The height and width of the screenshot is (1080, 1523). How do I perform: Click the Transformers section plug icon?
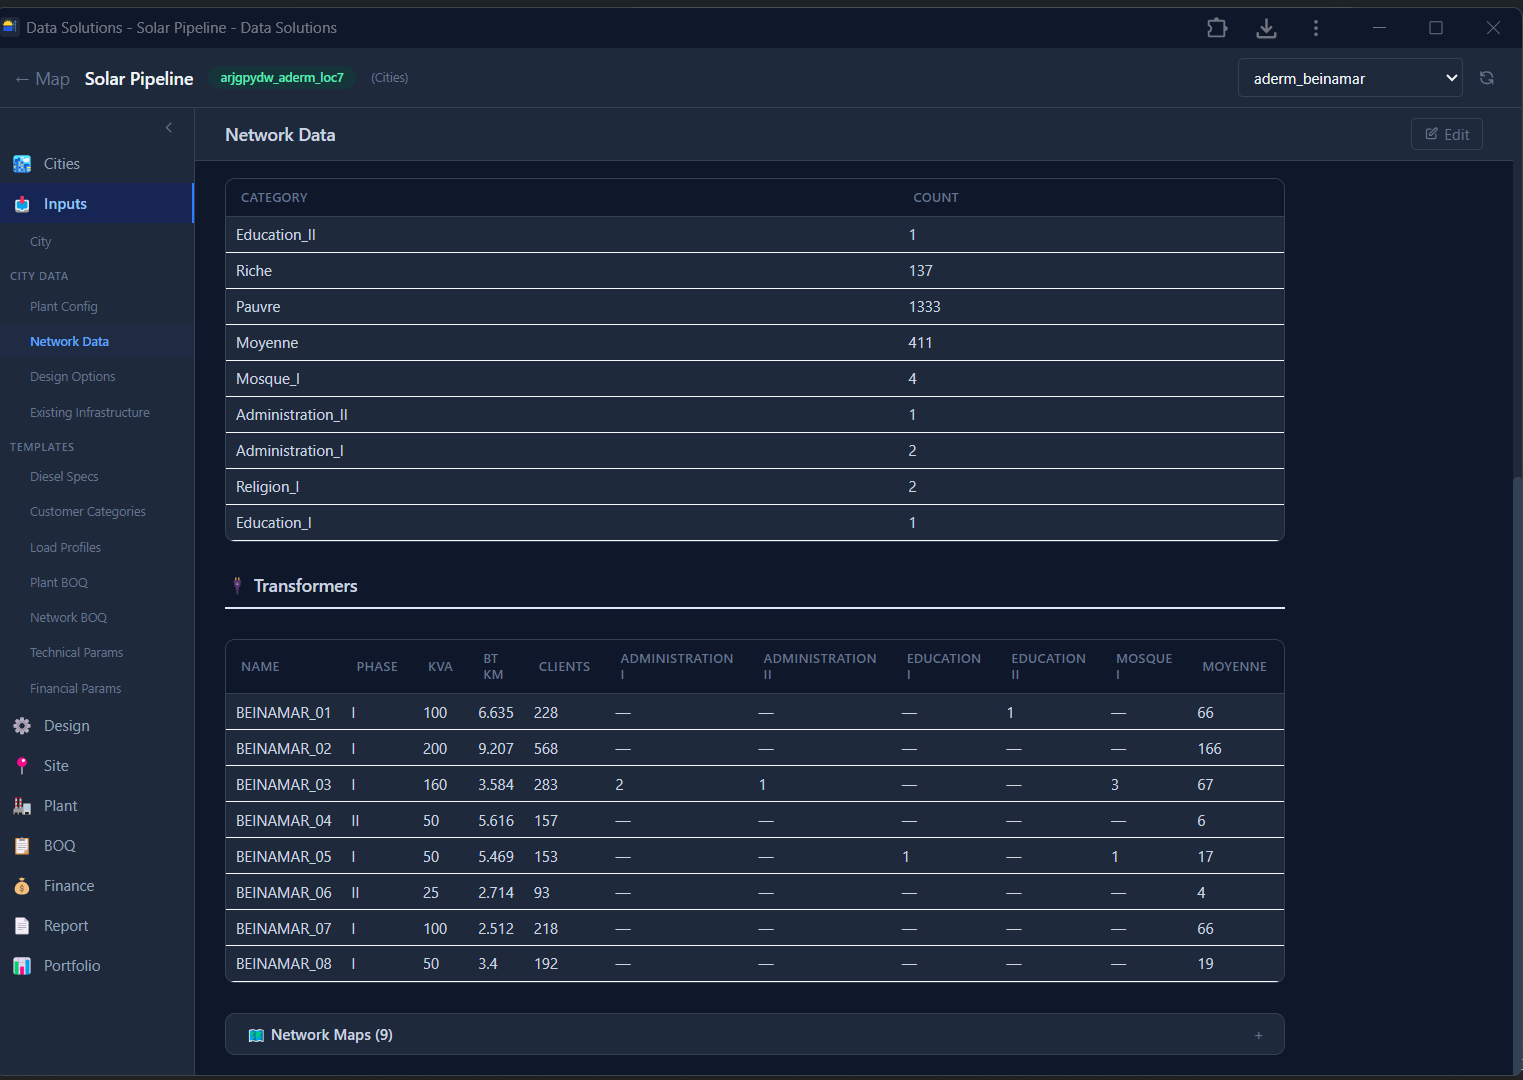(237, 586)
